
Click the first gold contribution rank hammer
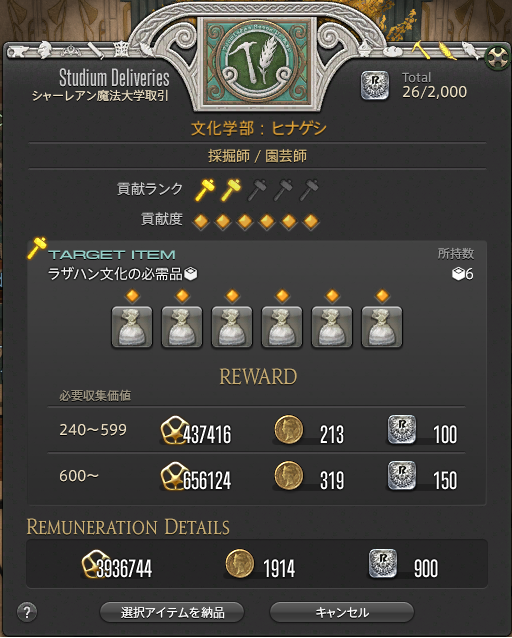(x=205, y=189)
